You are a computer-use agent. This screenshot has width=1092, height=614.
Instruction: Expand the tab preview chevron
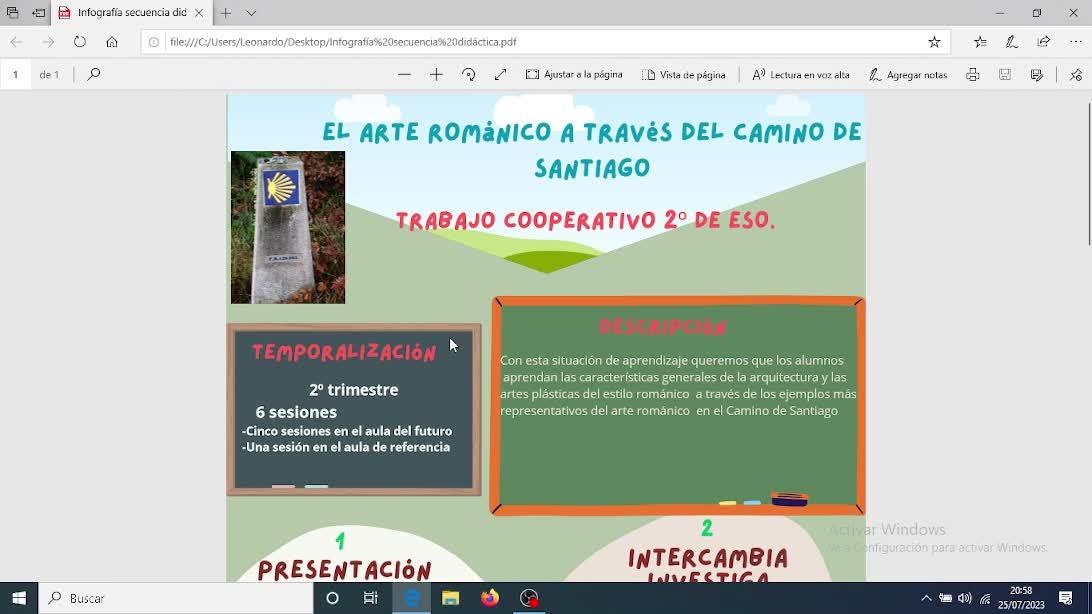[251, 13]
